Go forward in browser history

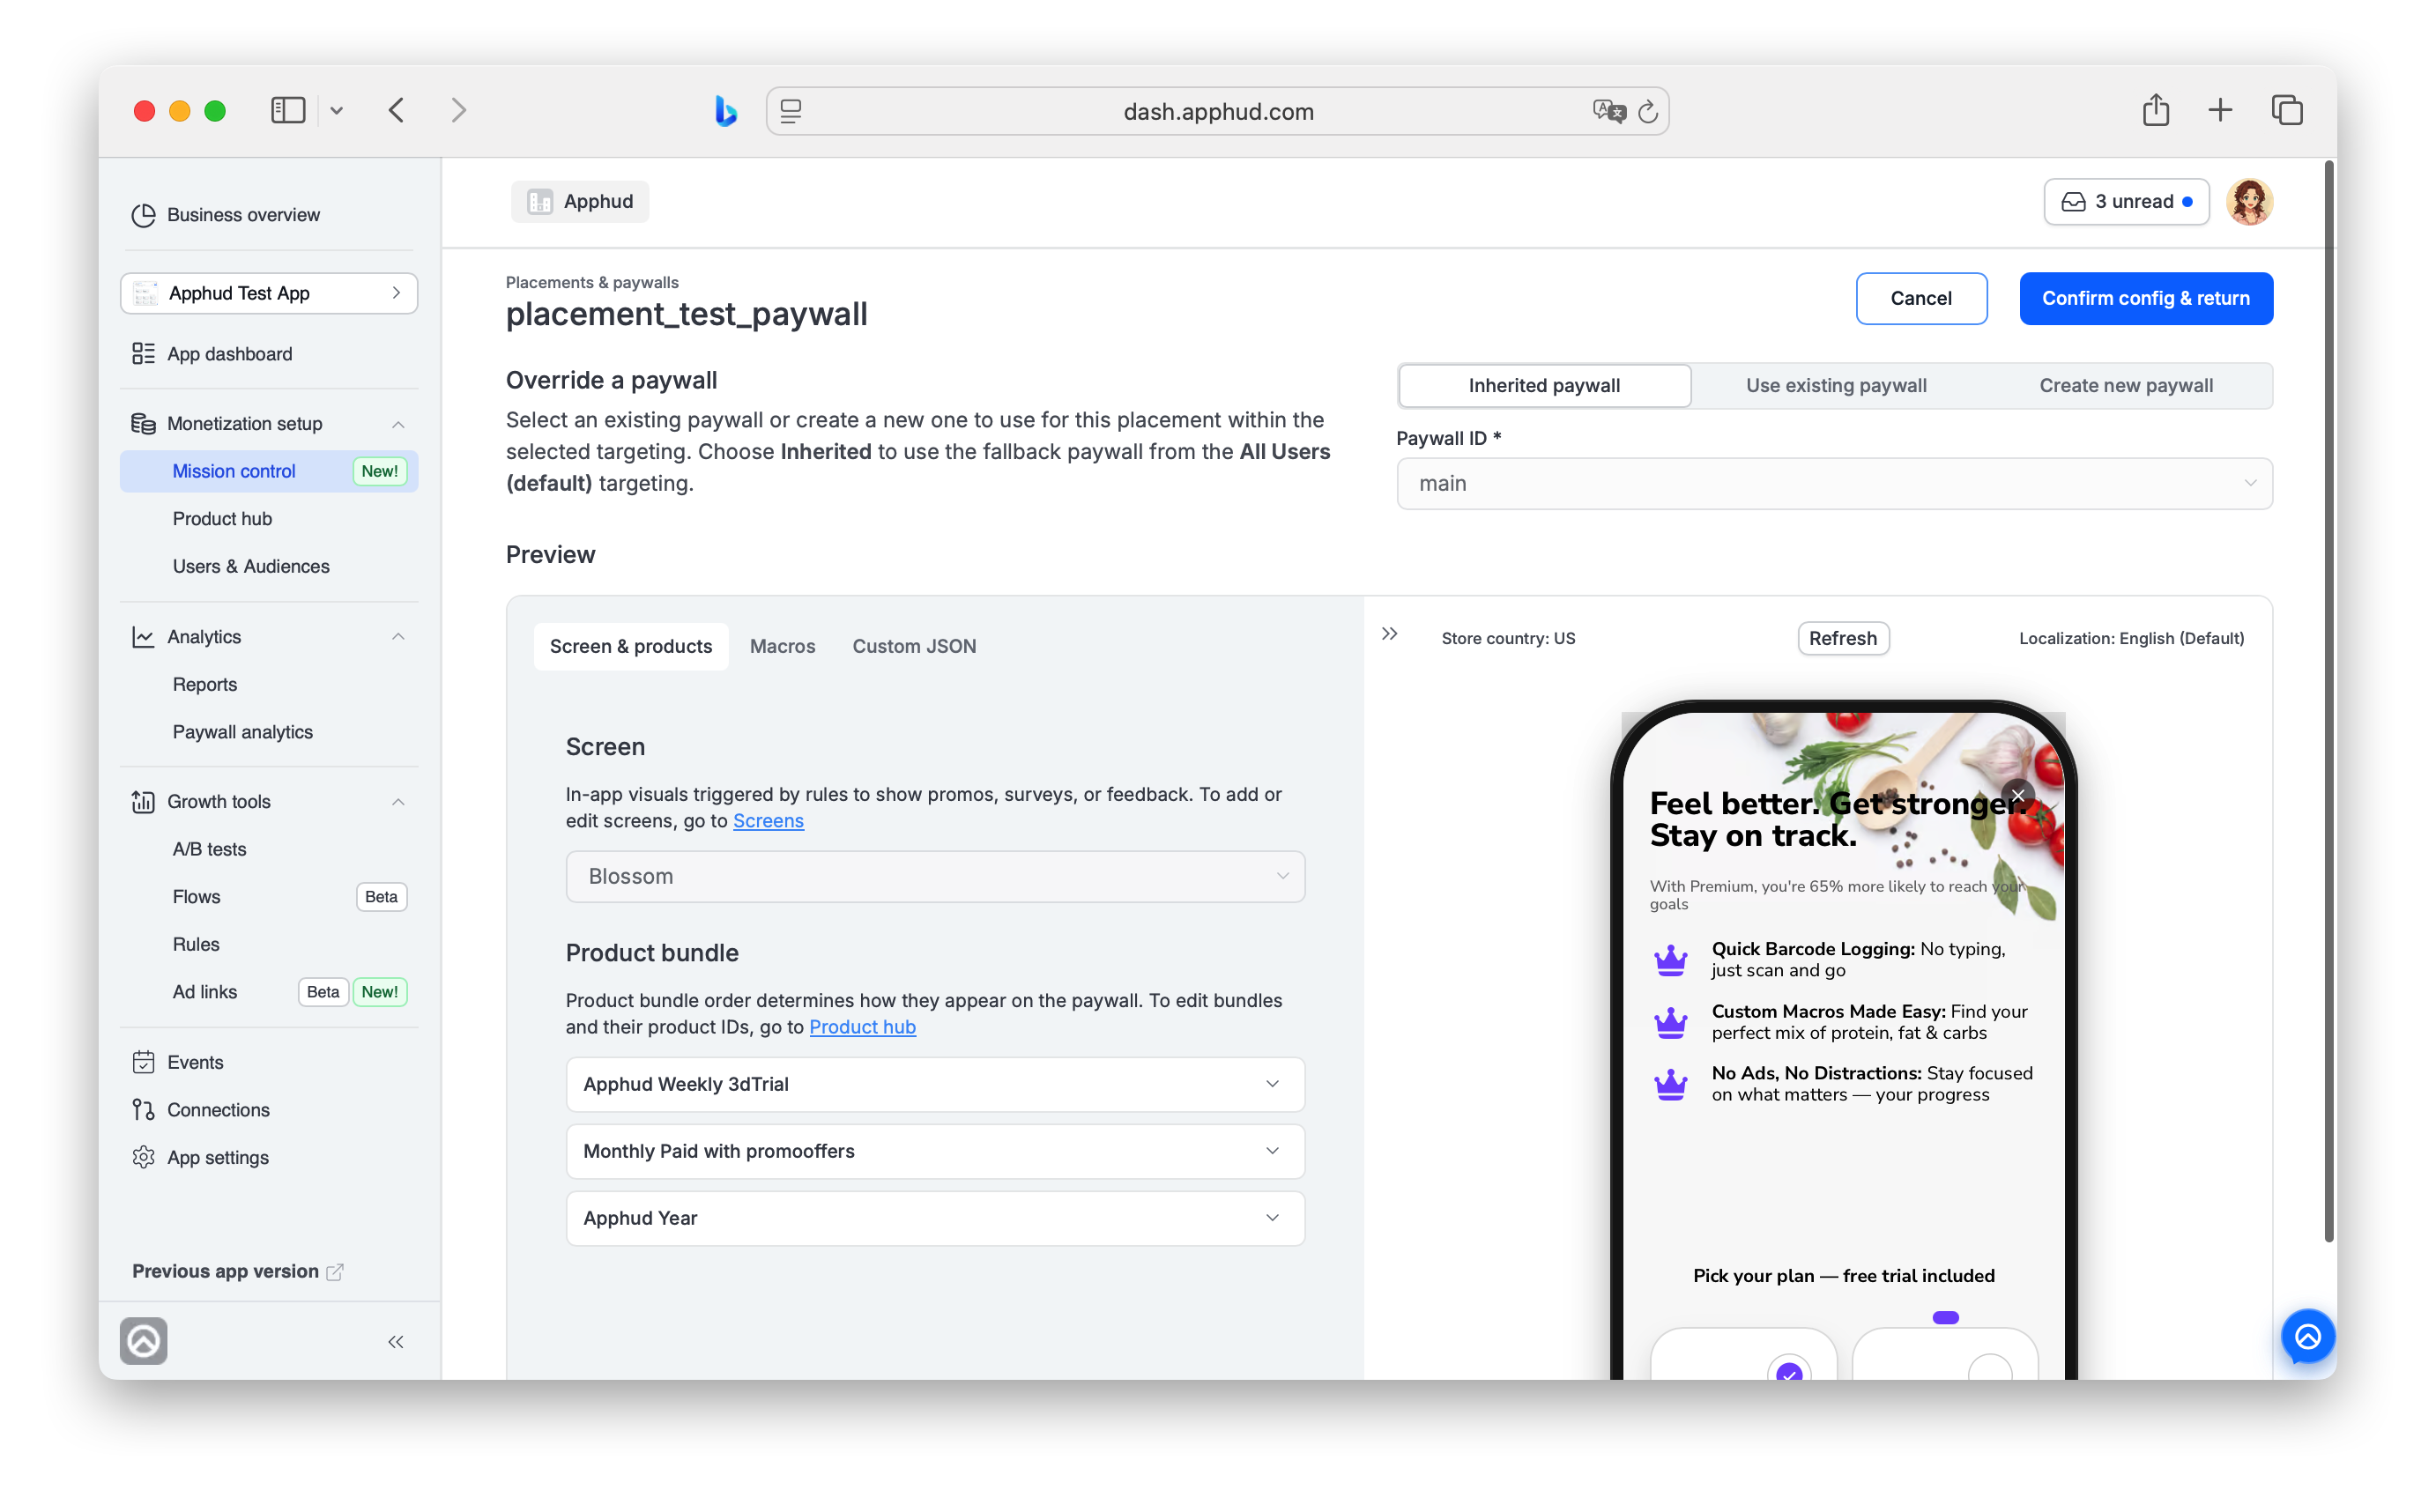point(458,110)
